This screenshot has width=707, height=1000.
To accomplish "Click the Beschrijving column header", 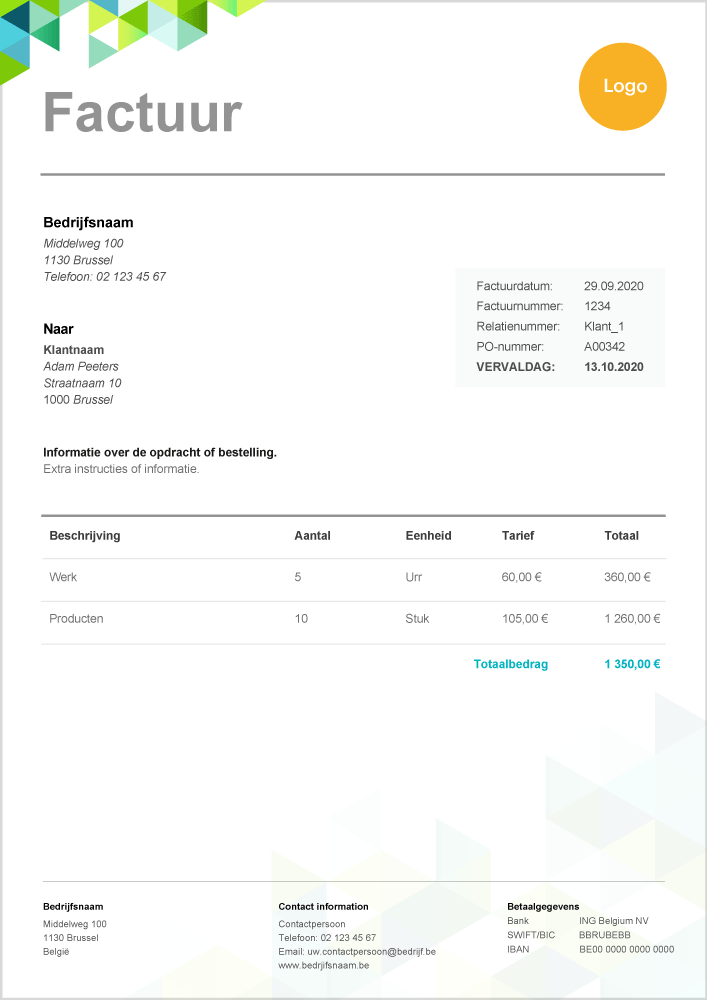I will (x=85, y=536).
